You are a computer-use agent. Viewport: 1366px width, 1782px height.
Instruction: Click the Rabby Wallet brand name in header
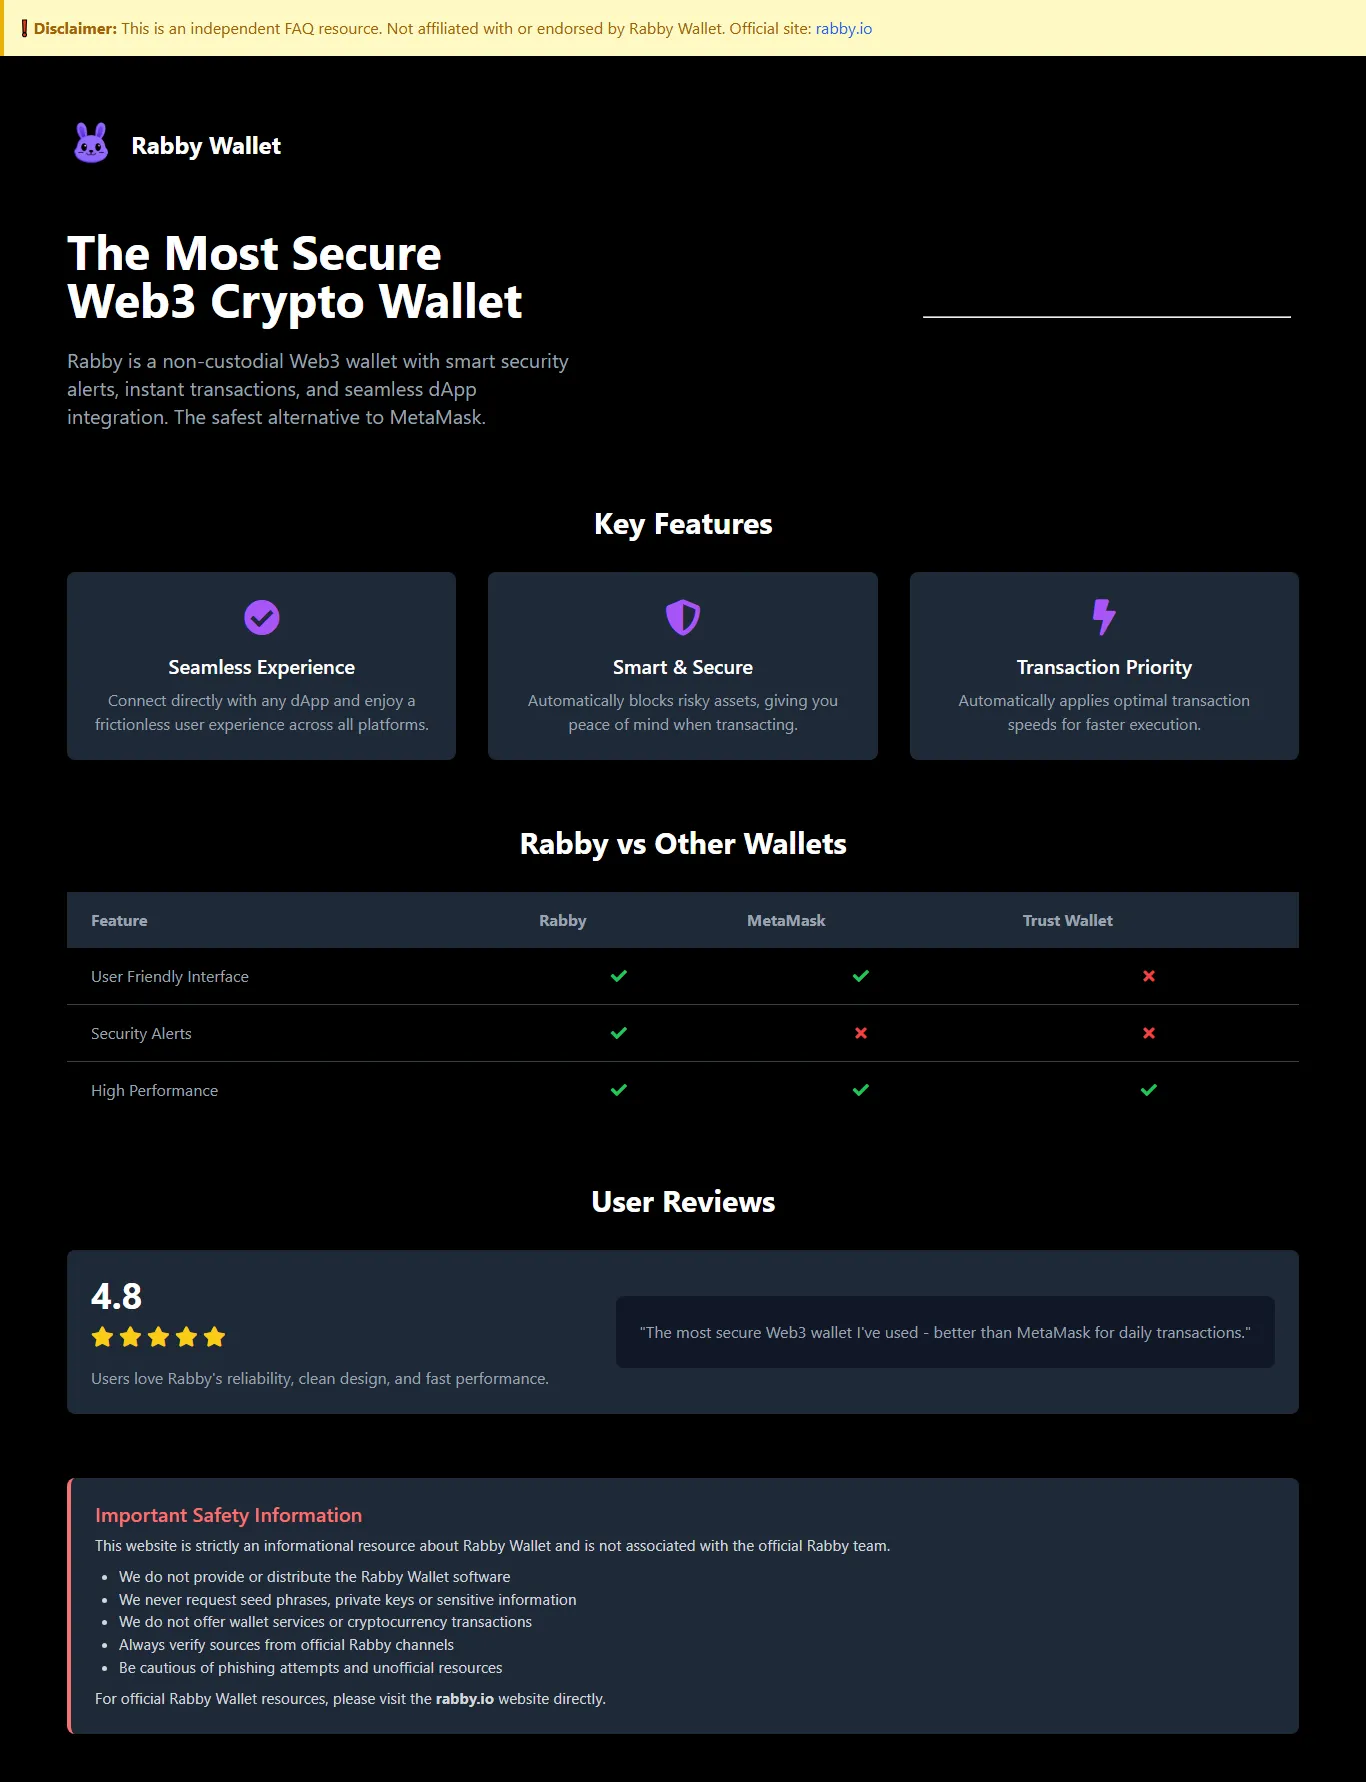coord(206,146)
